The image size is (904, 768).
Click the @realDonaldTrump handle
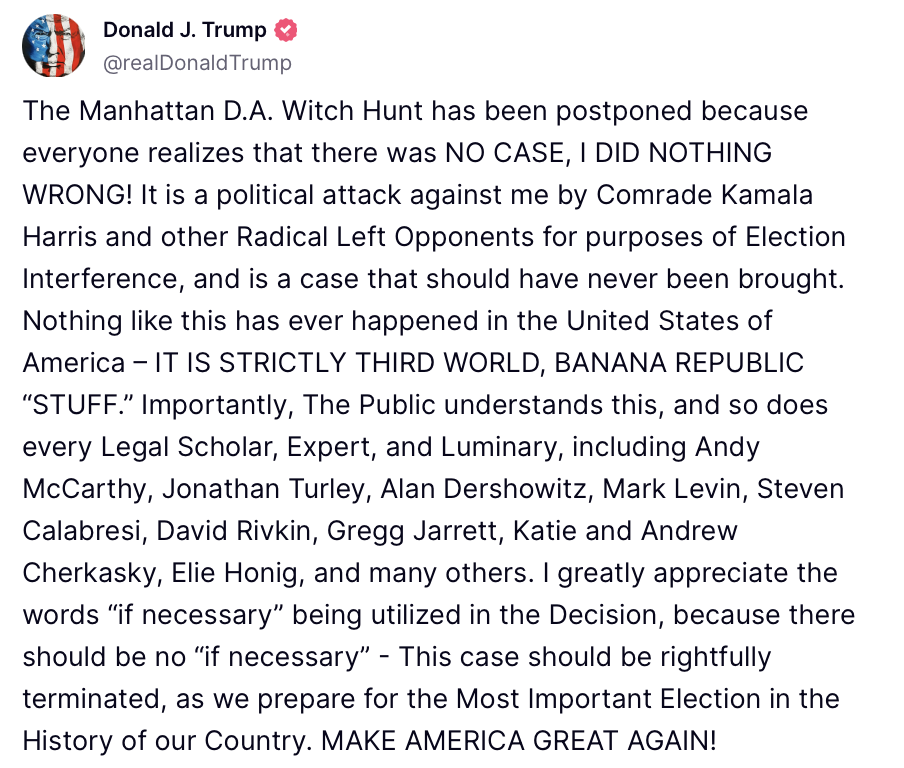click(x=197, y=62)
